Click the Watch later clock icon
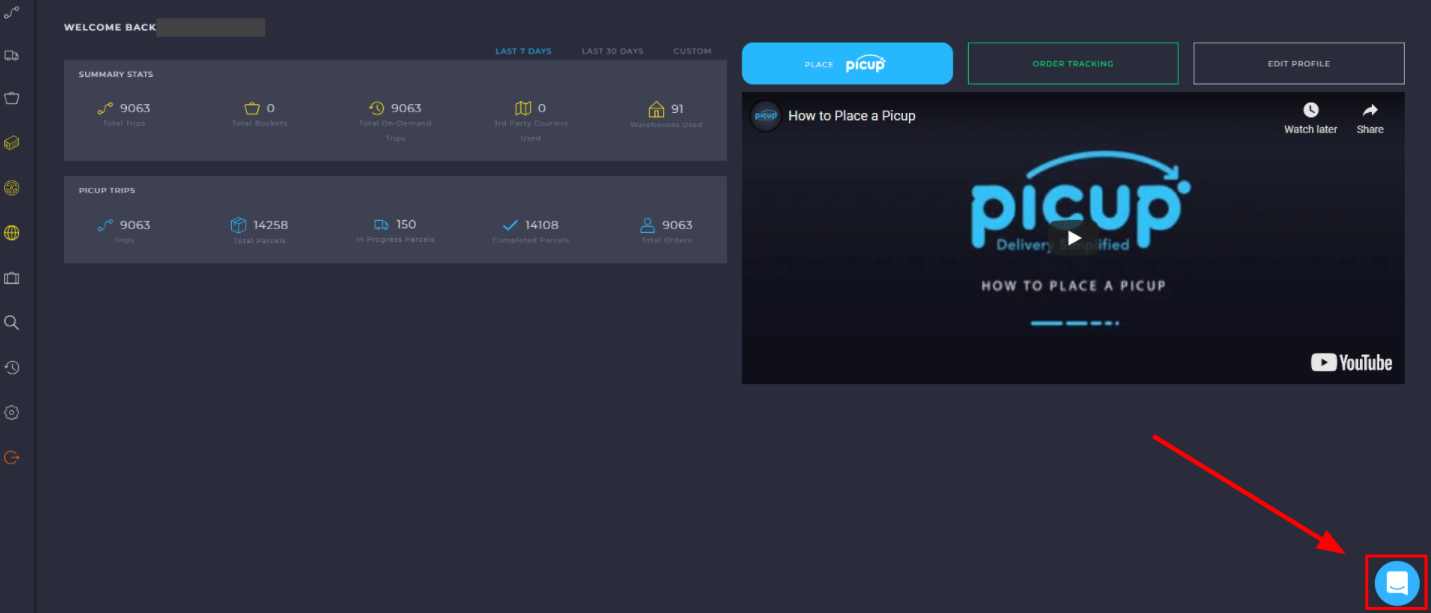This screenshot has height=613, width=1431. pos(1310,110)
